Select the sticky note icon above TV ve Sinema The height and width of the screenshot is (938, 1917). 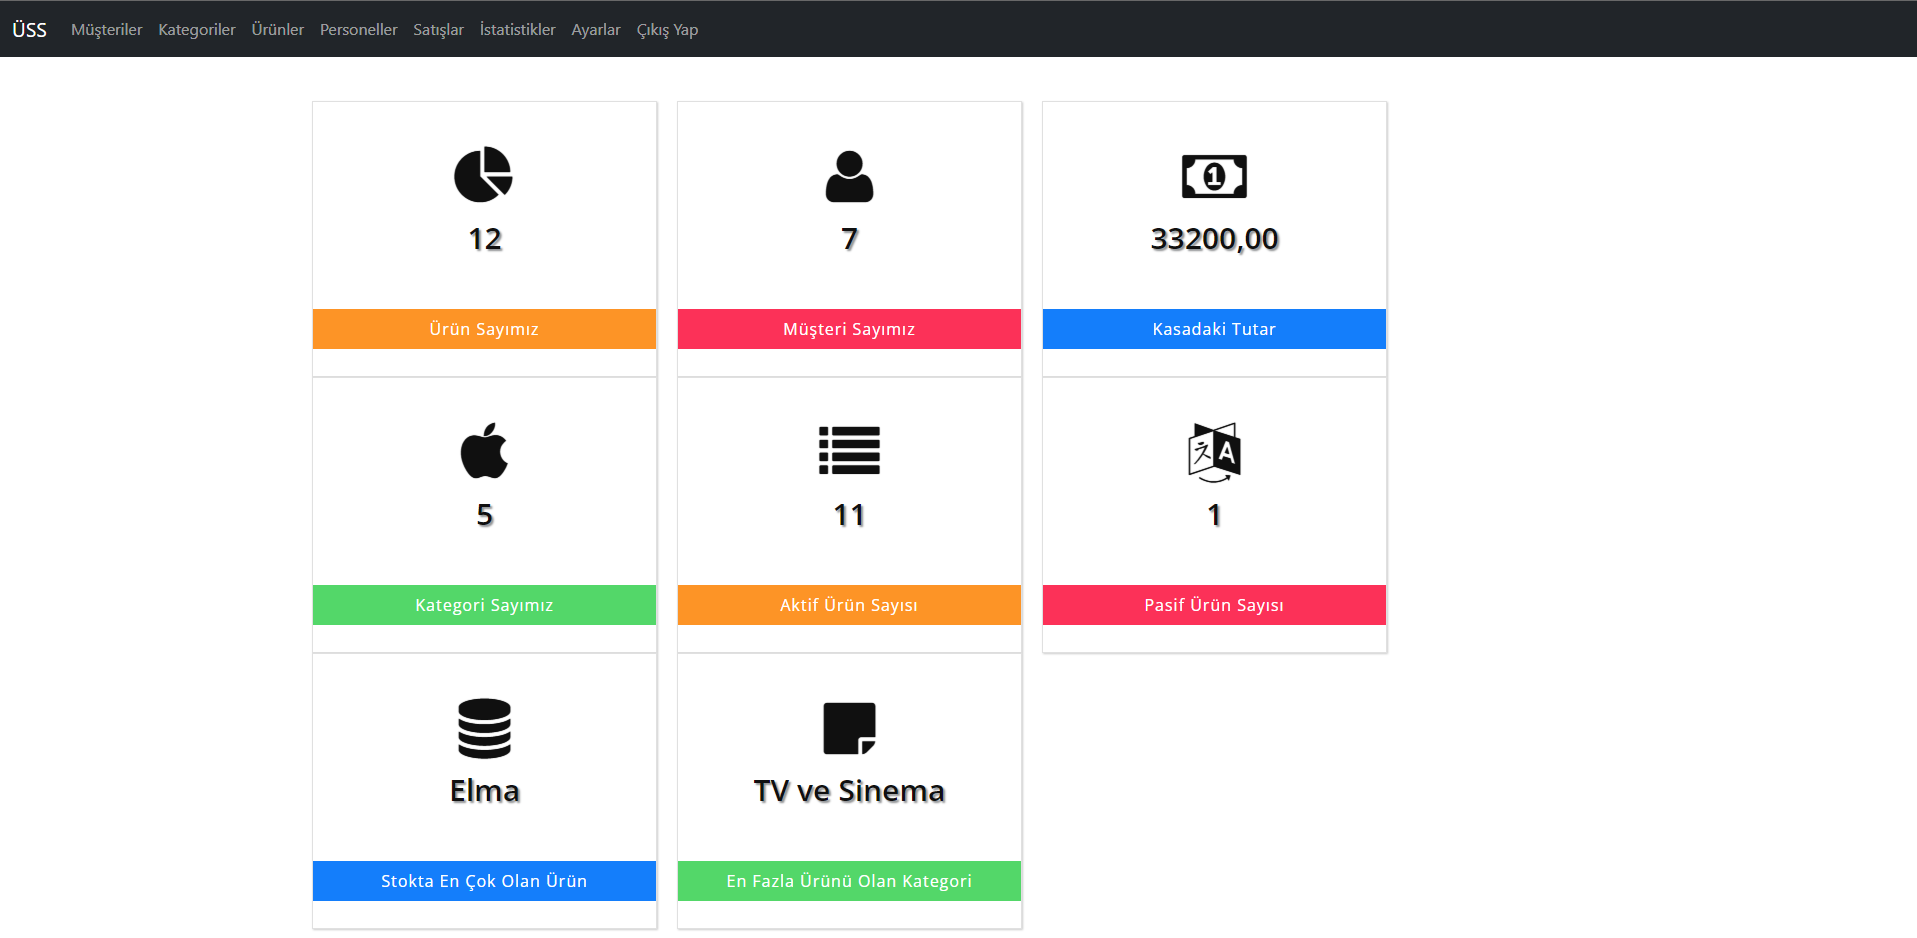tap(849, 727)
